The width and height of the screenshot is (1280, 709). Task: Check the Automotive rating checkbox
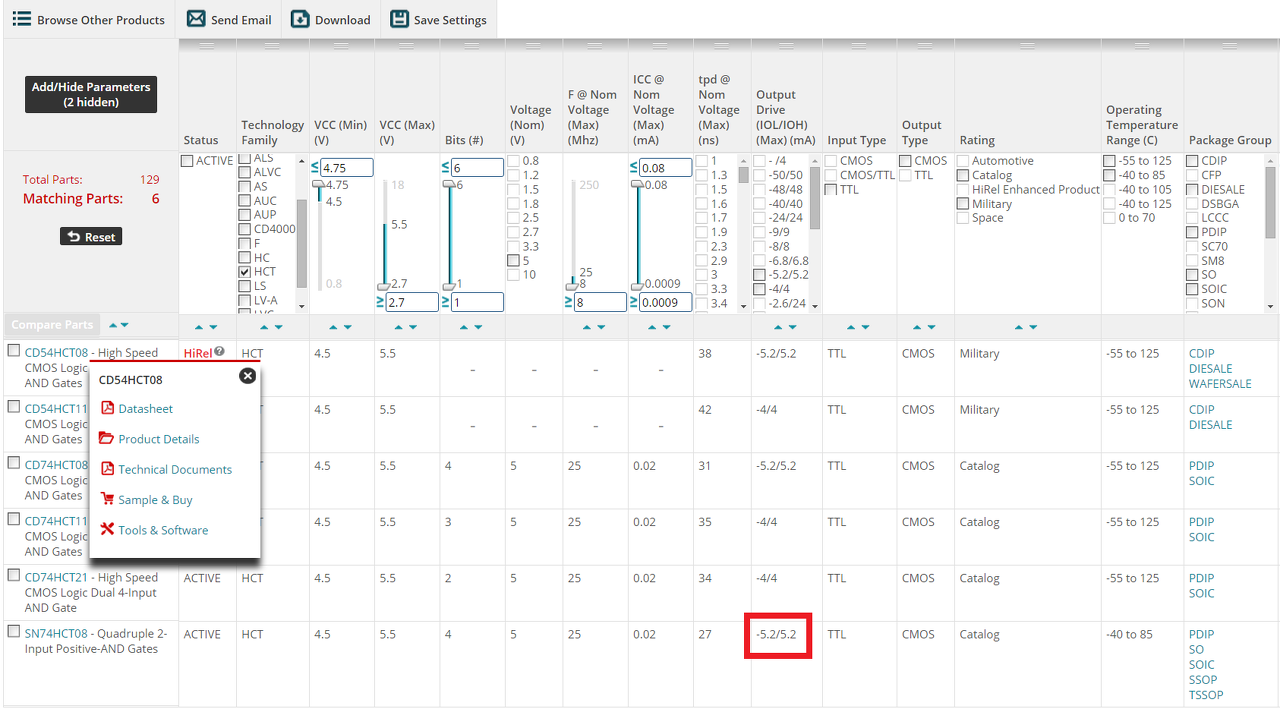coord(963,161)
